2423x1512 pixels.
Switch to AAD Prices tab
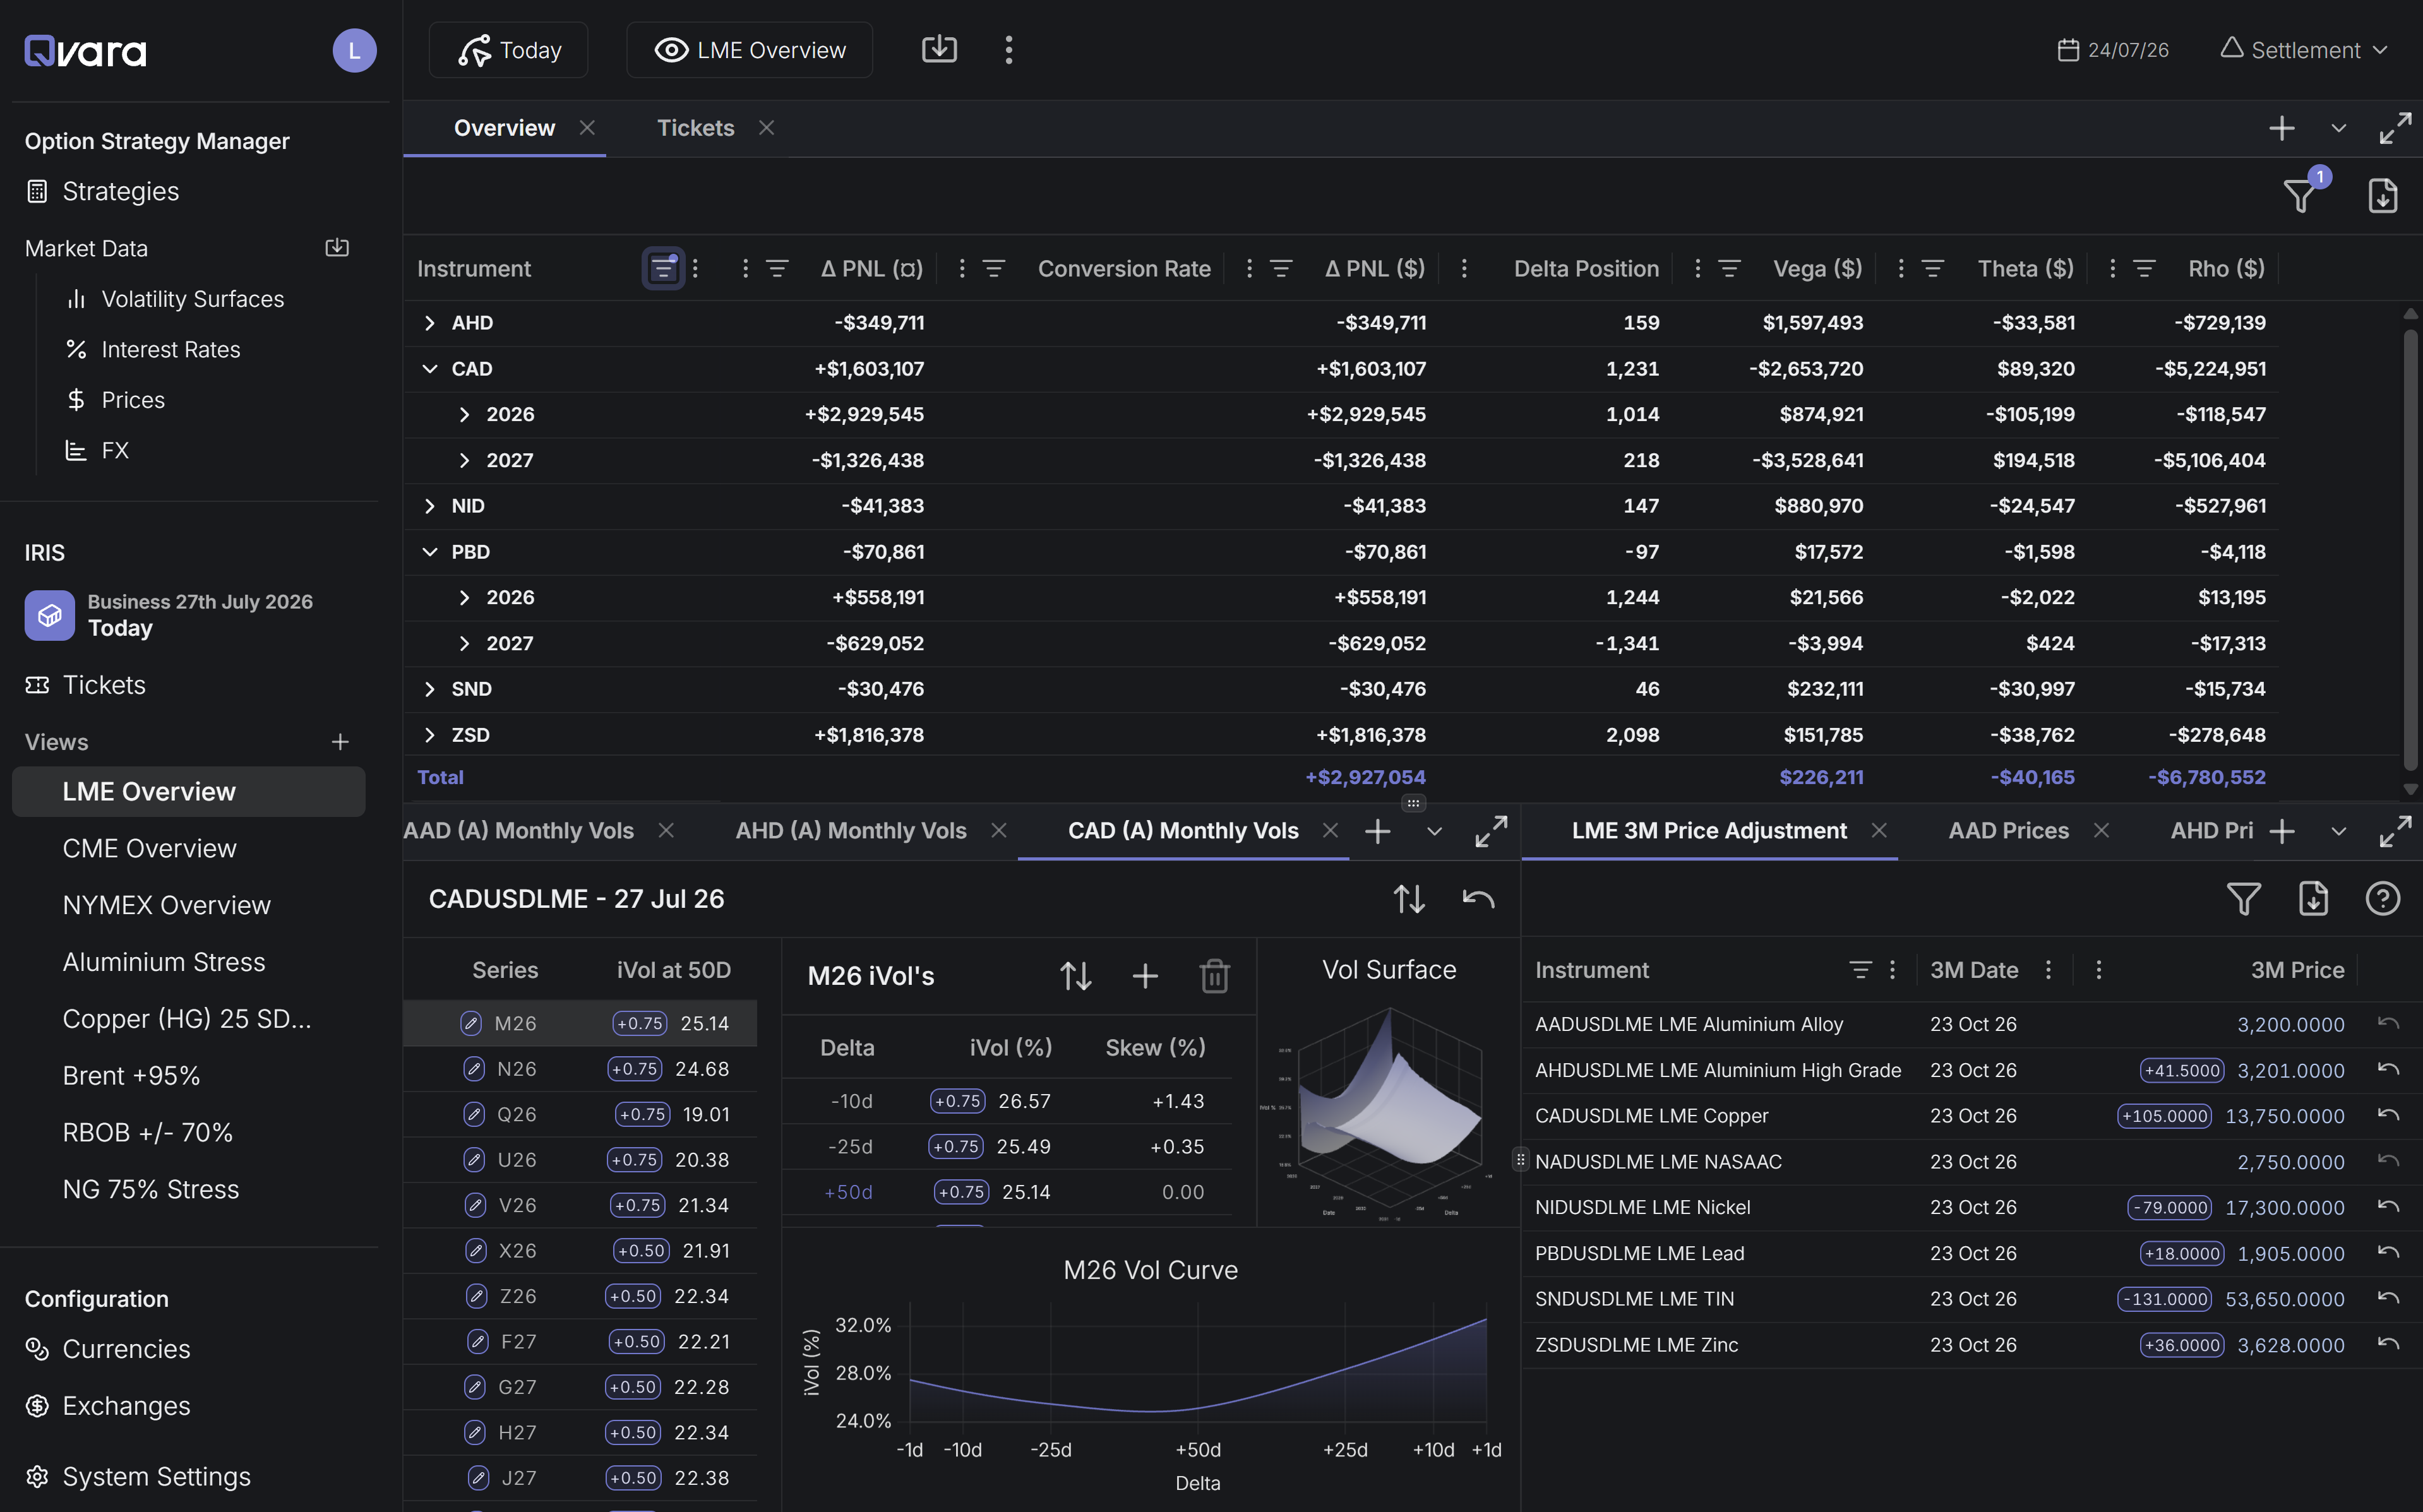click(x=2008, y=831)
